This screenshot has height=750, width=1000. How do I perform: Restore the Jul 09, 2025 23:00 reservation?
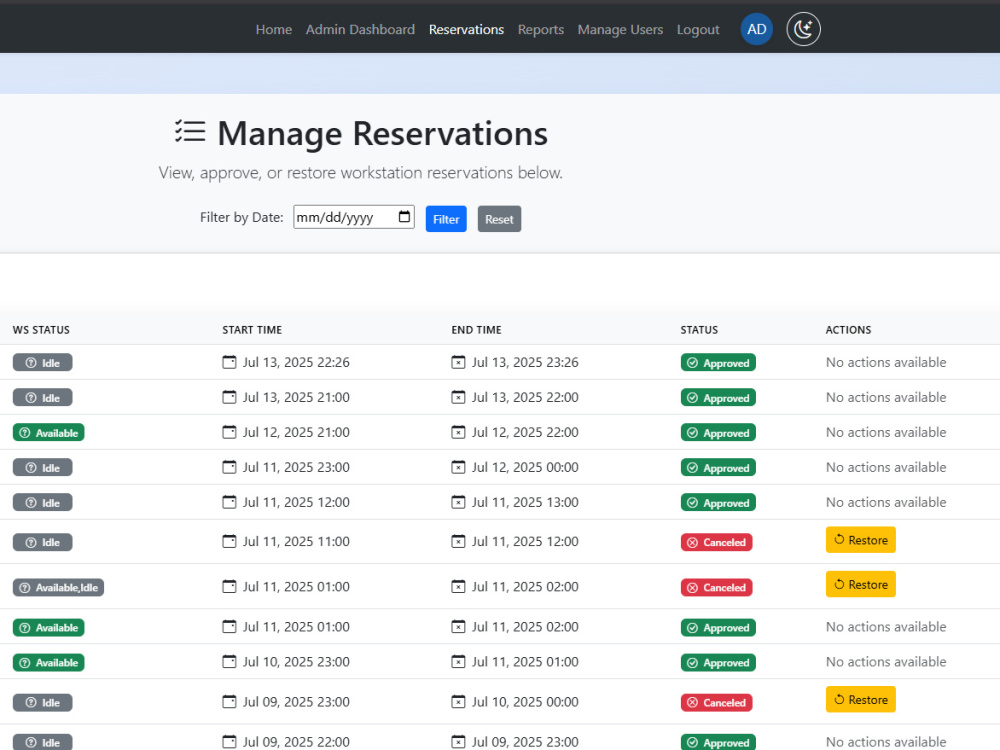tap(860, 700)
